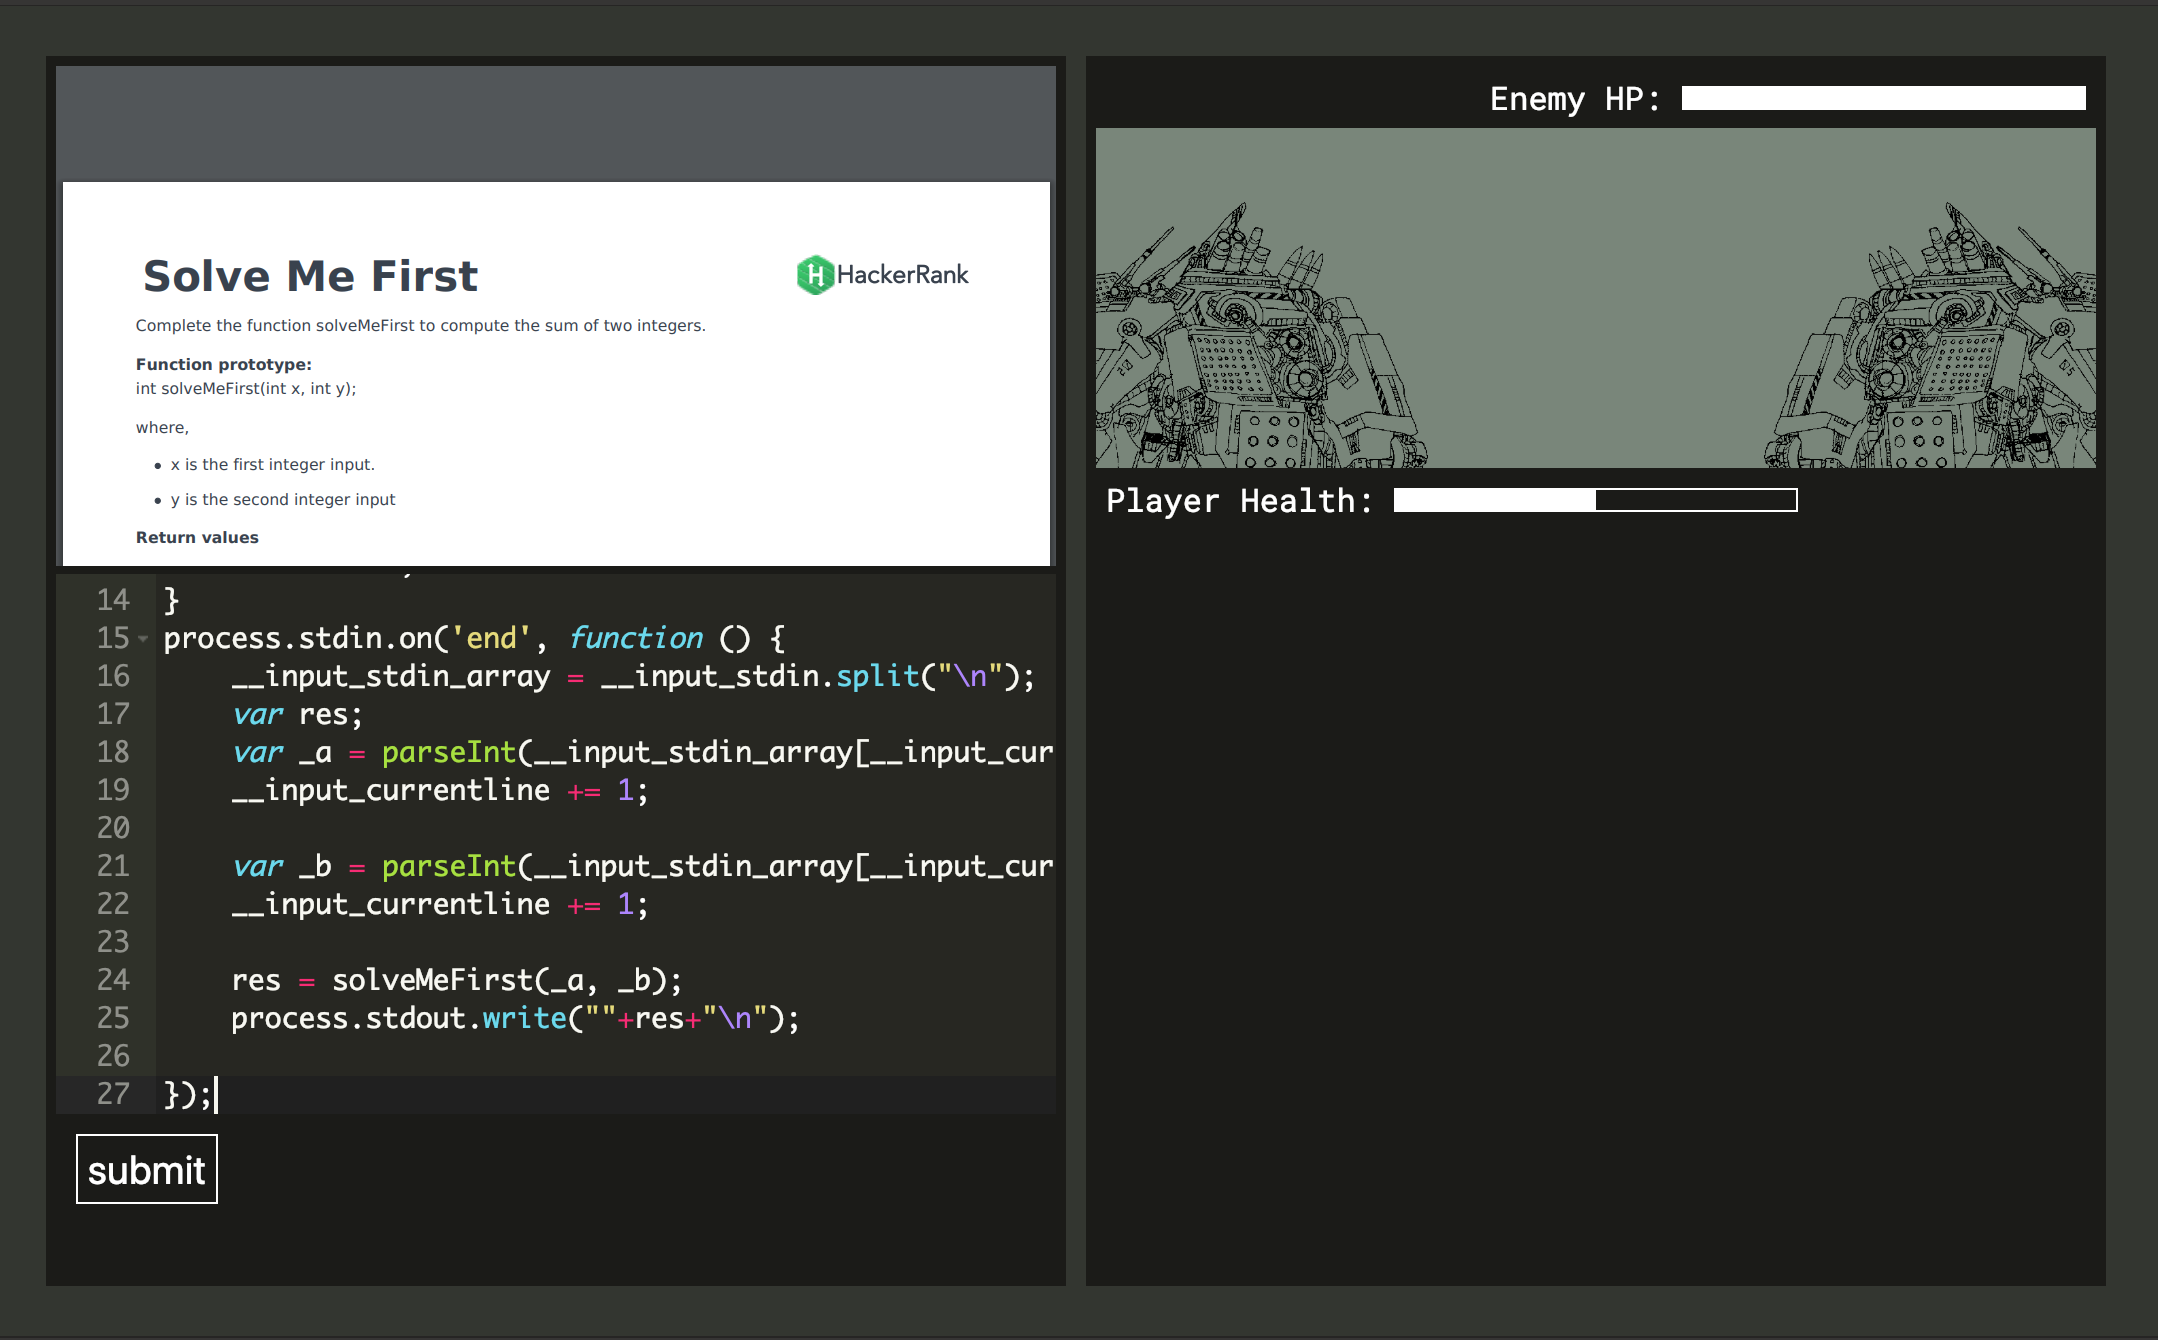The width and height of the screenshot is (2158, 1340).
Task: Click the 'Return values' heading
Action: tap(197, 537)
